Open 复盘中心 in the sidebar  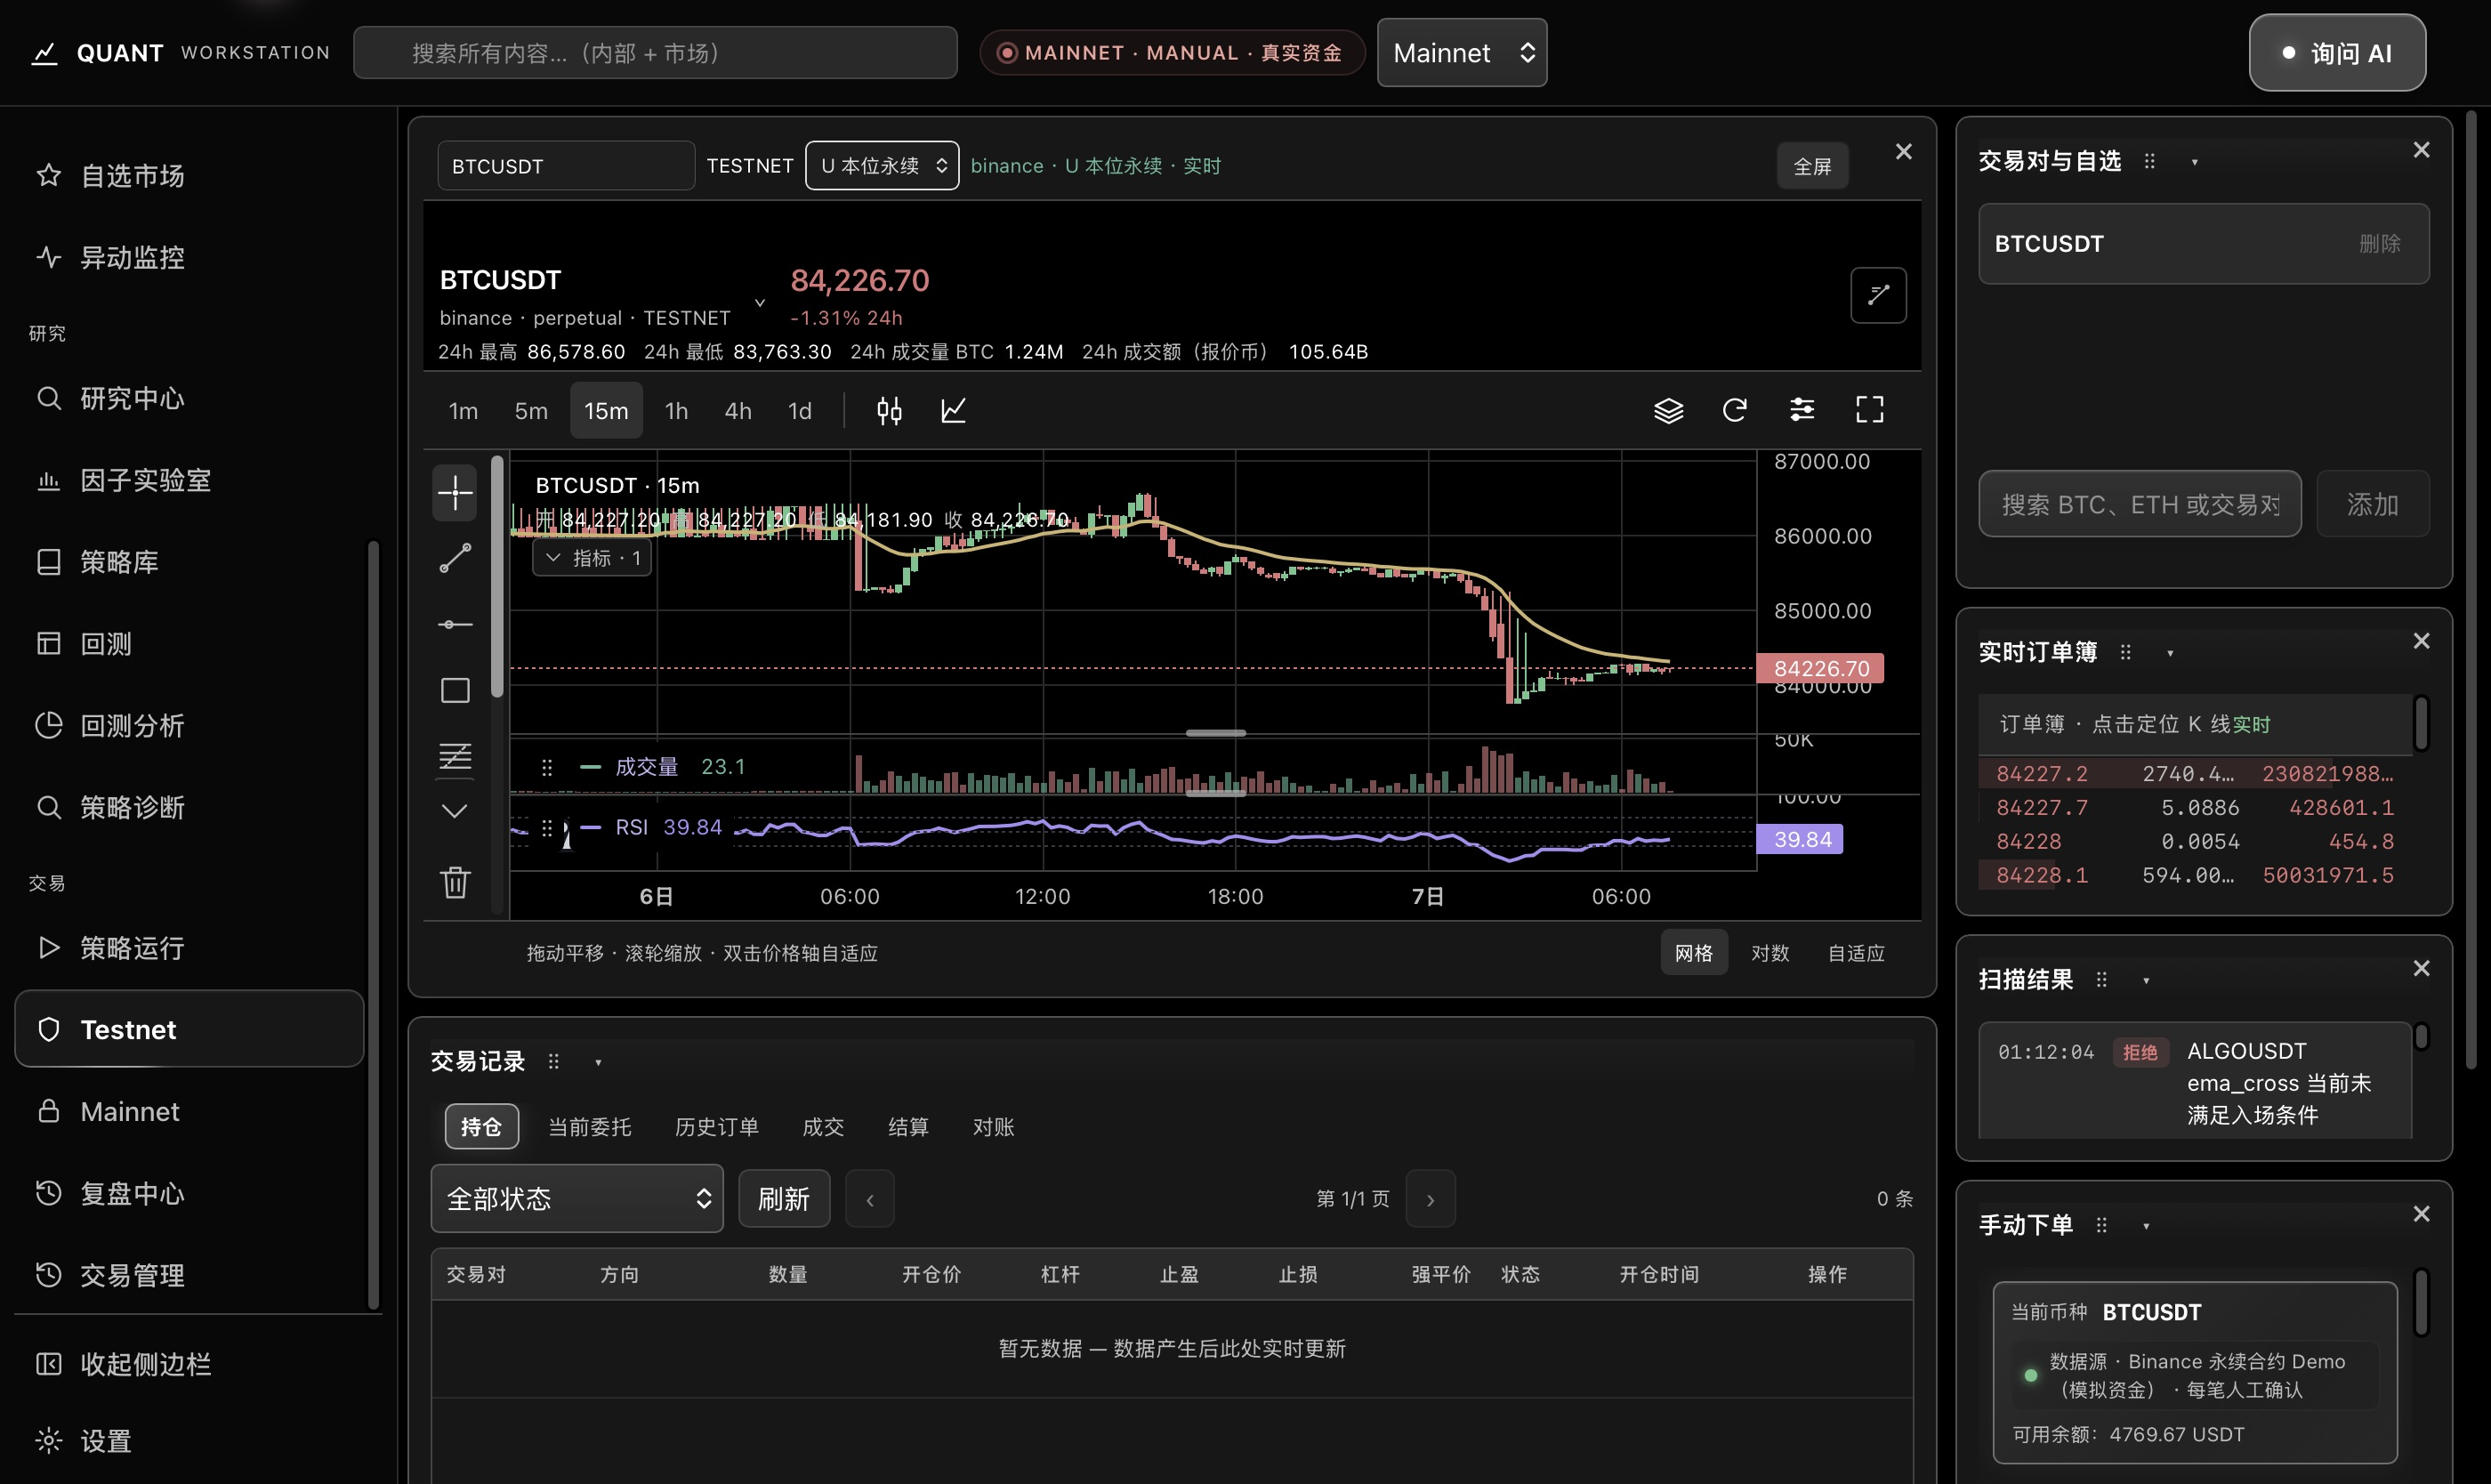(190, 1193)
